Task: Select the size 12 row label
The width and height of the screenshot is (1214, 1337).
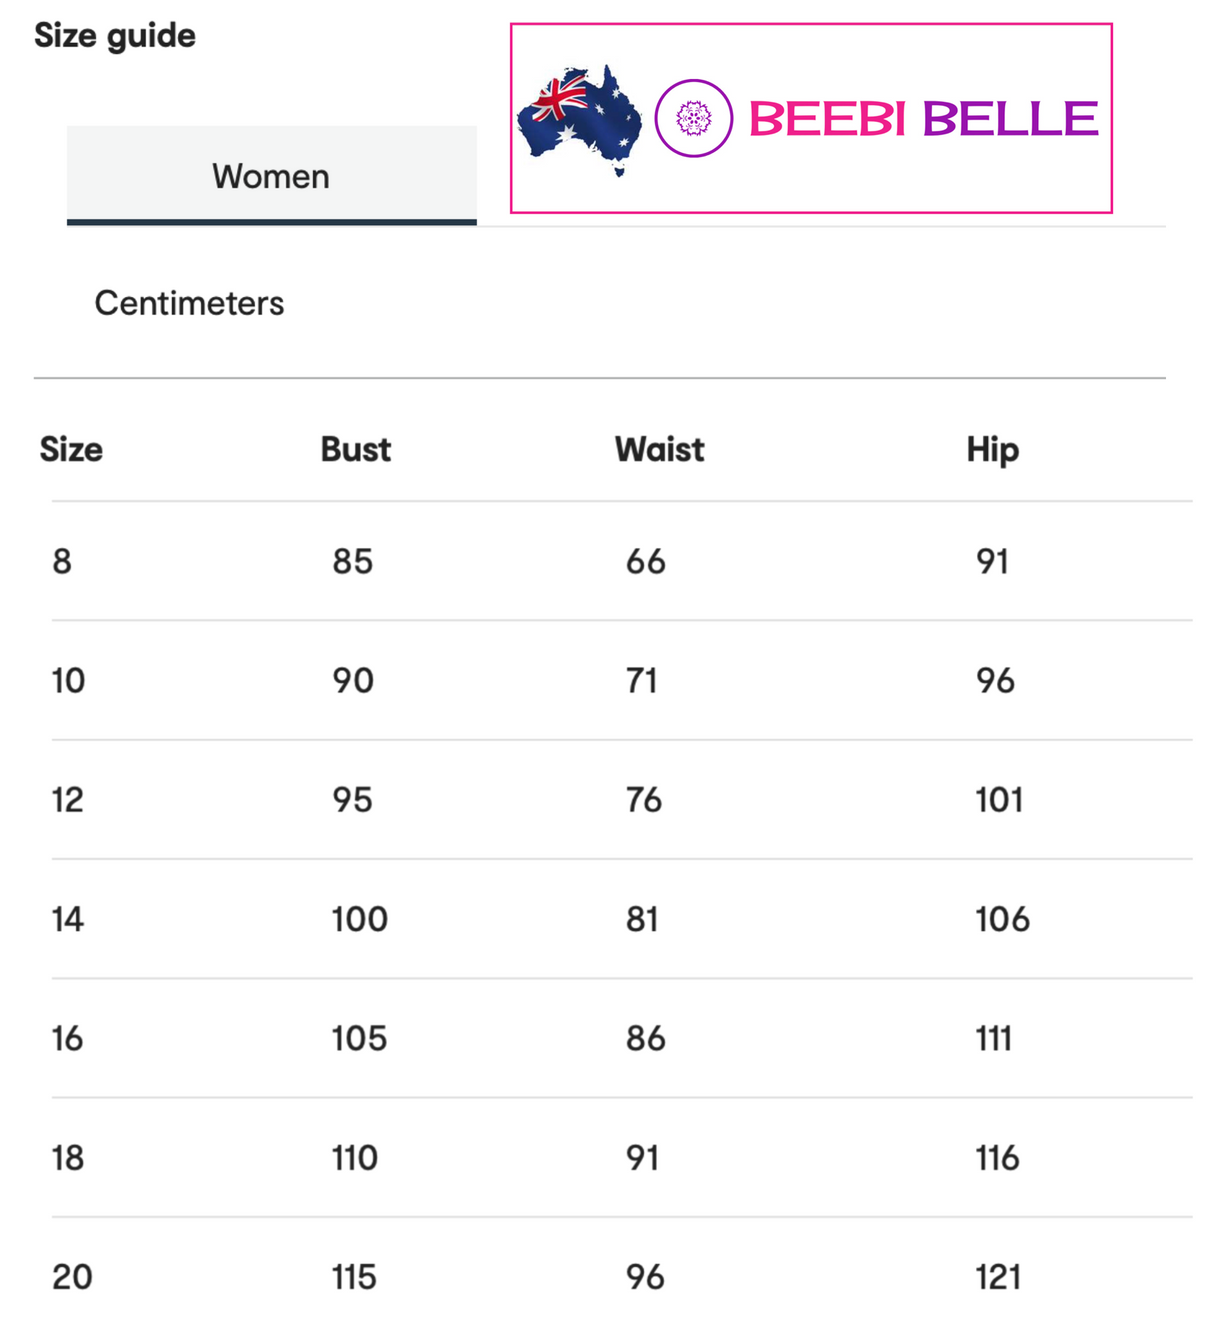Action: point(68,800)
